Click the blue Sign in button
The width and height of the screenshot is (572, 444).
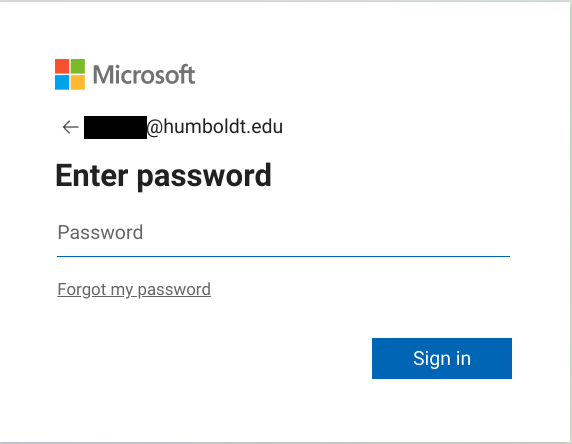(x=442, y=358)
